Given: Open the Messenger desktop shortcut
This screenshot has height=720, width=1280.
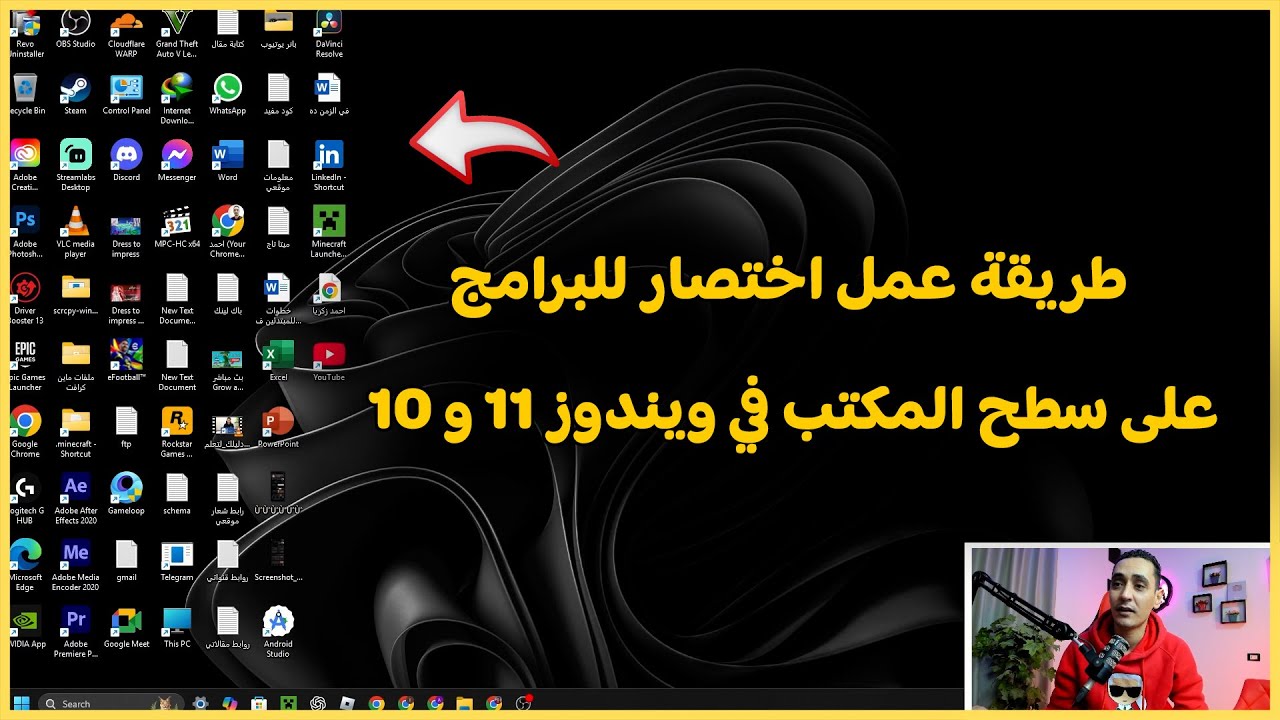Looking at the screenshot, I should 177,162.
